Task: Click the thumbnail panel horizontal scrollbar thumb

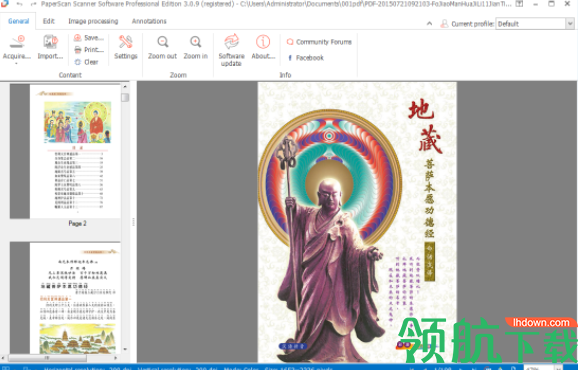Action: pyautogui.click(x=47, y=358)
